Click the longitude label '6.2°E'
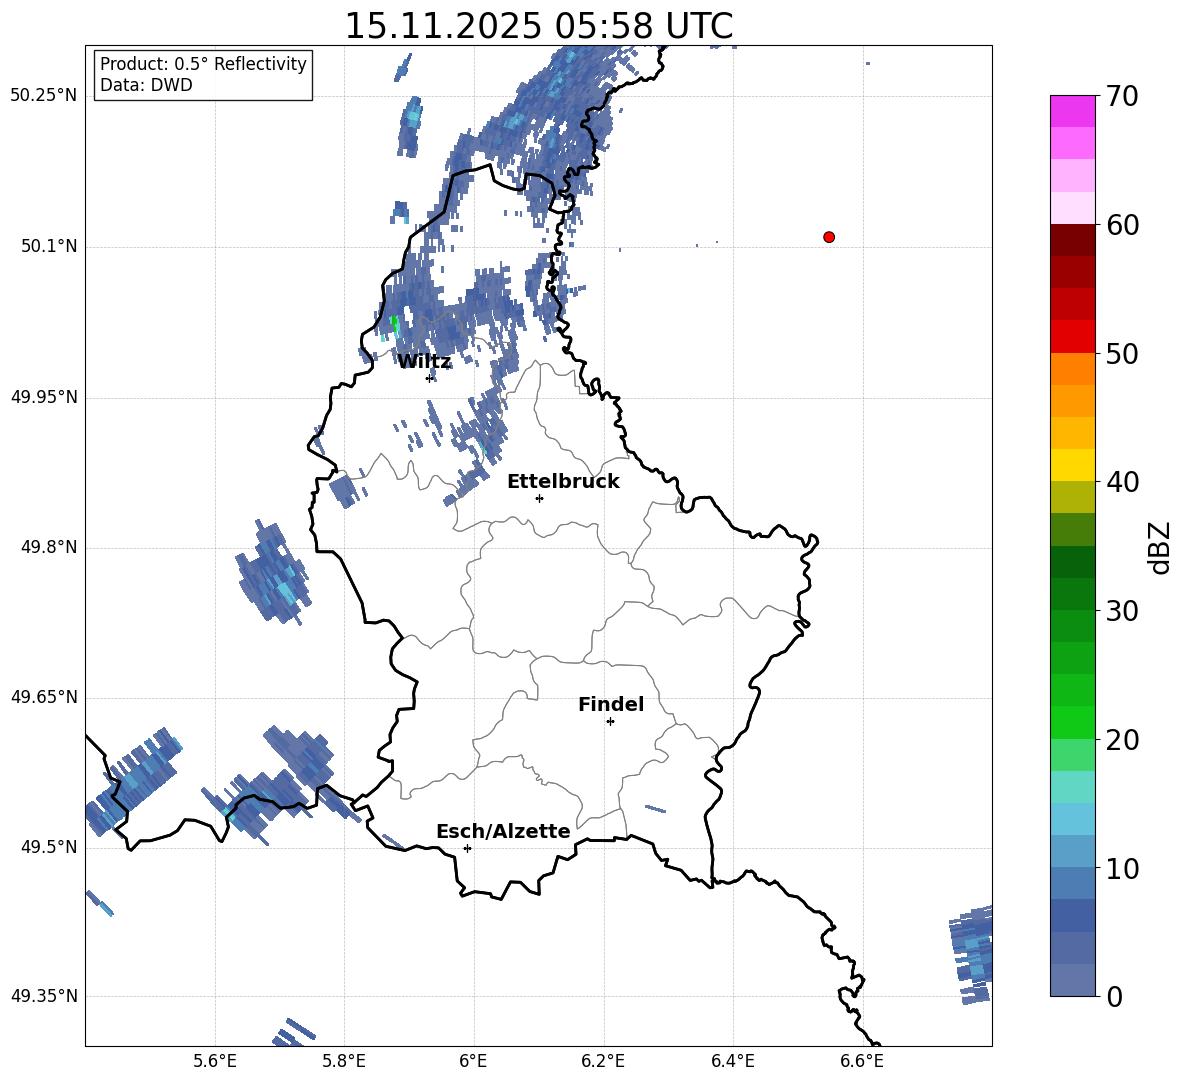Viewport: 1184px width, 1081px height. (603, 1061)
